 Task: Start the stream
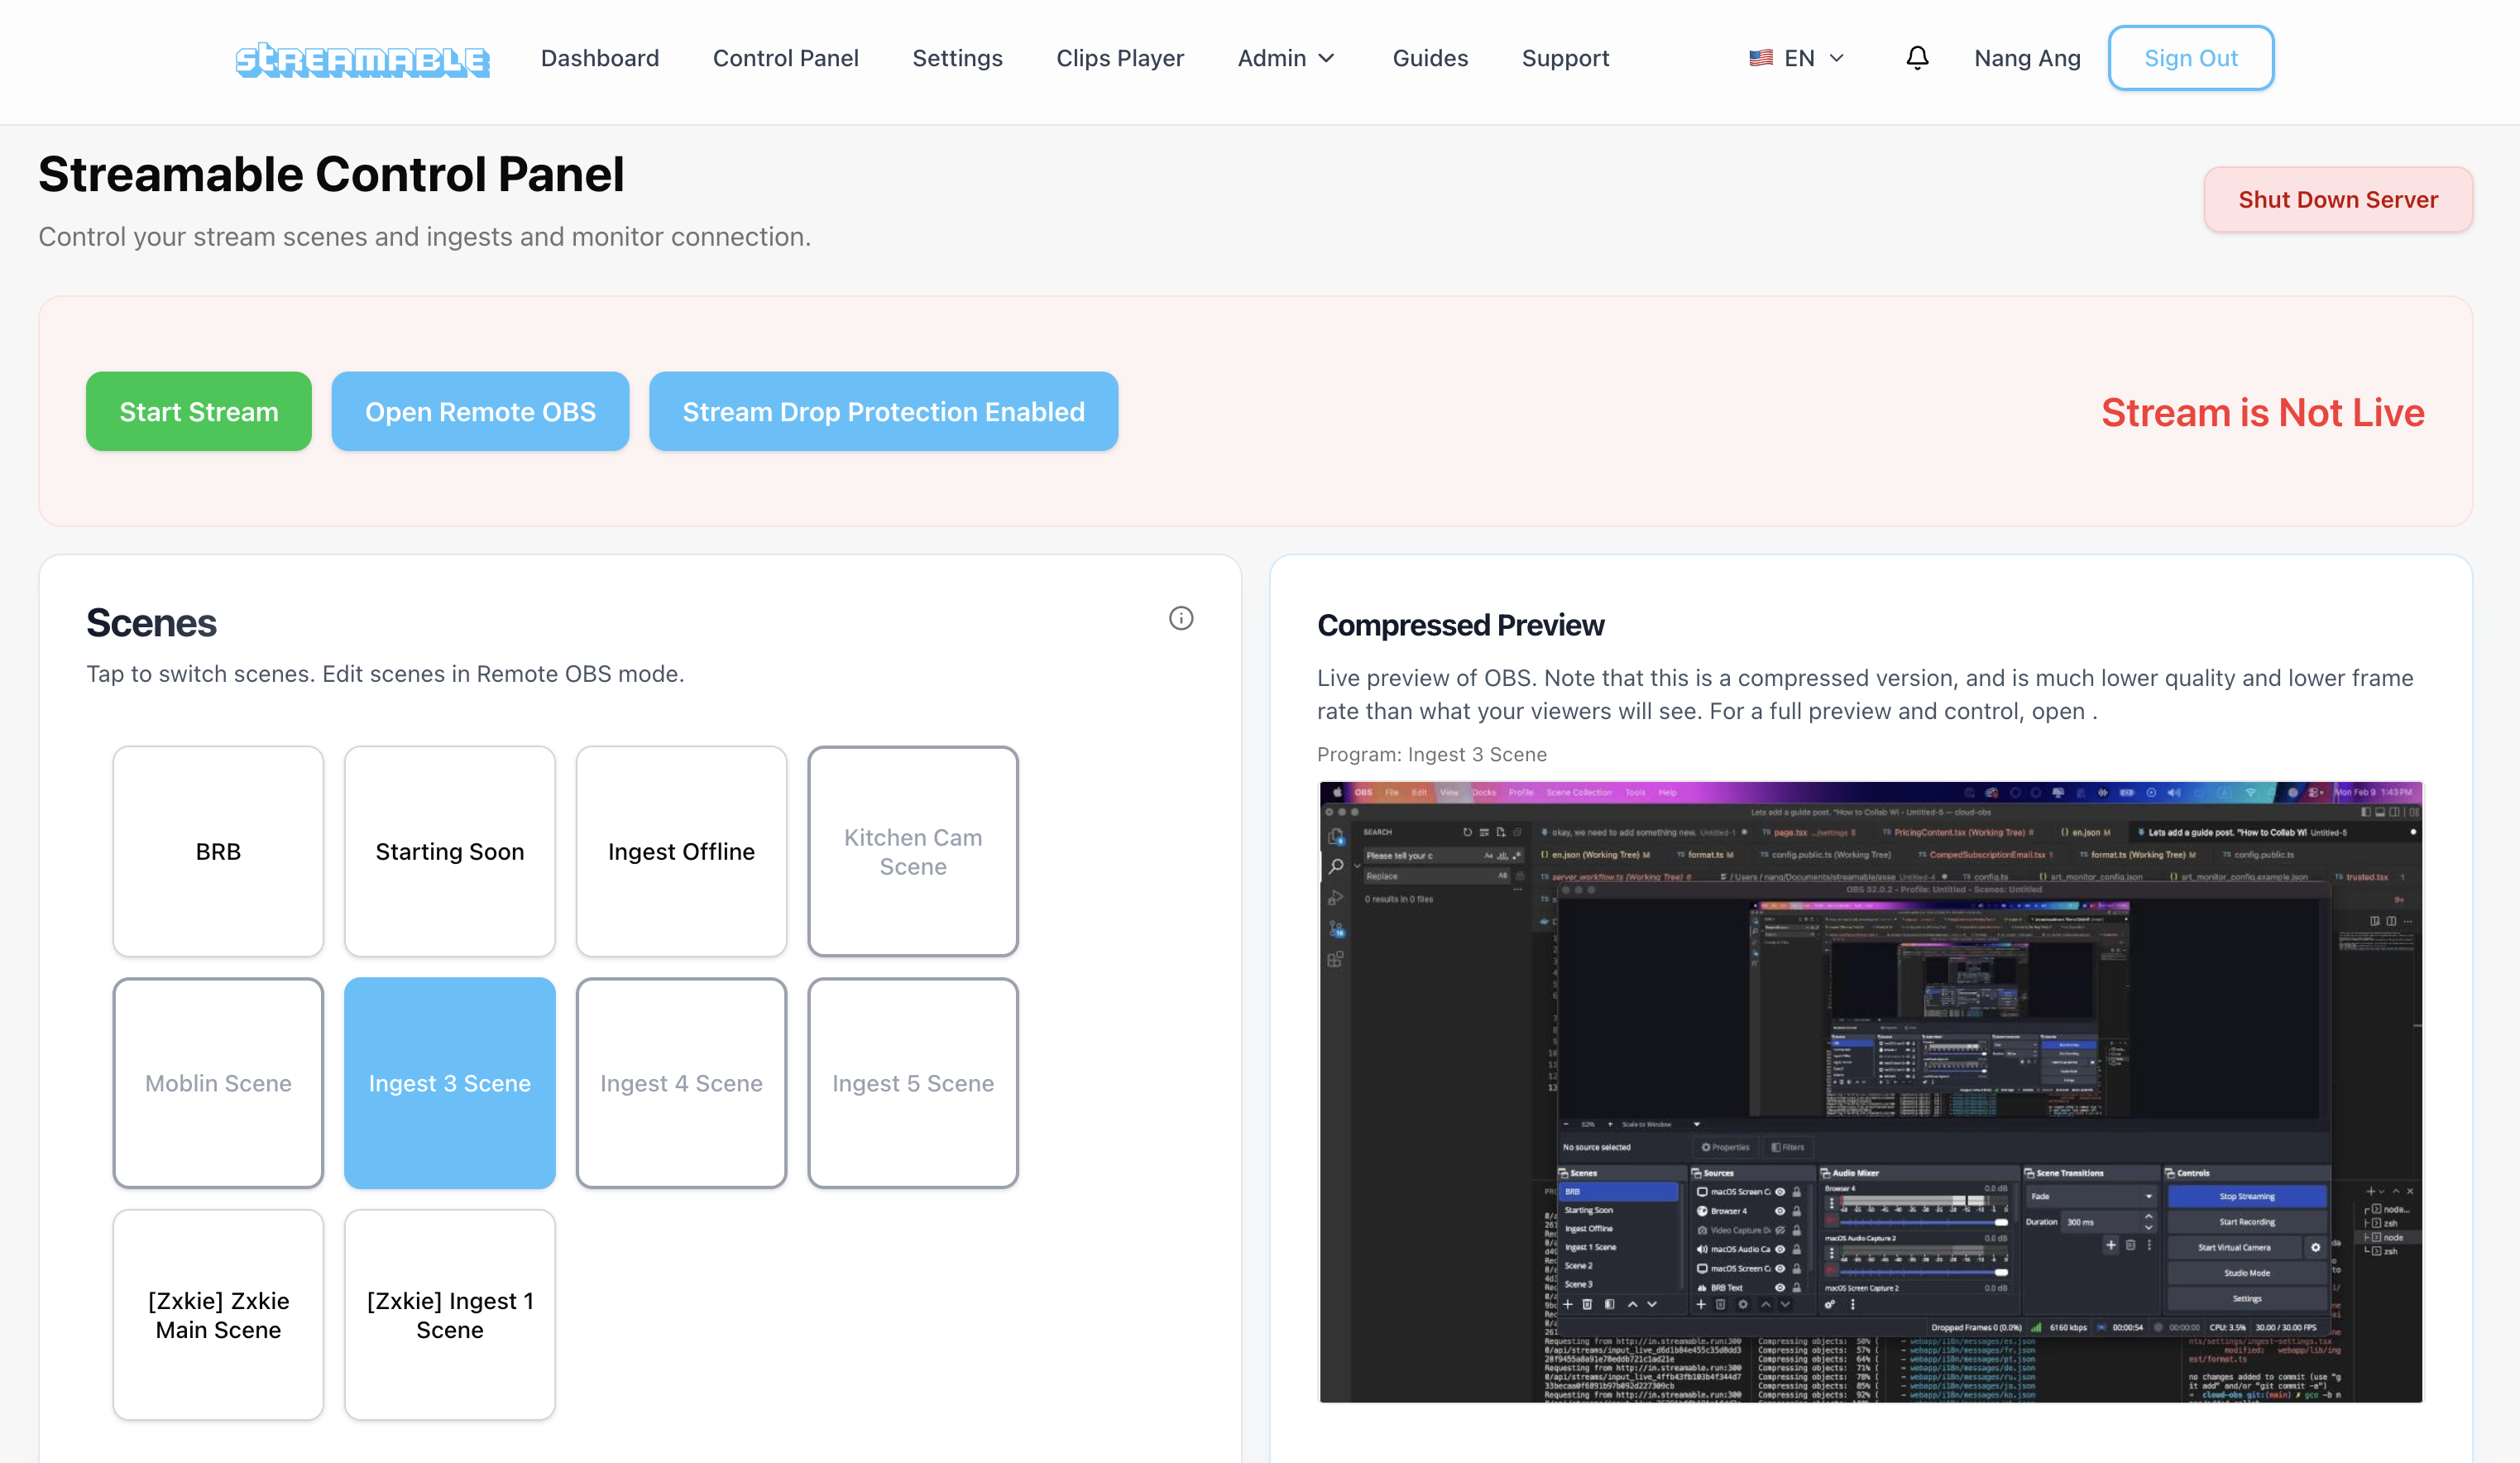tap(198, 411)
